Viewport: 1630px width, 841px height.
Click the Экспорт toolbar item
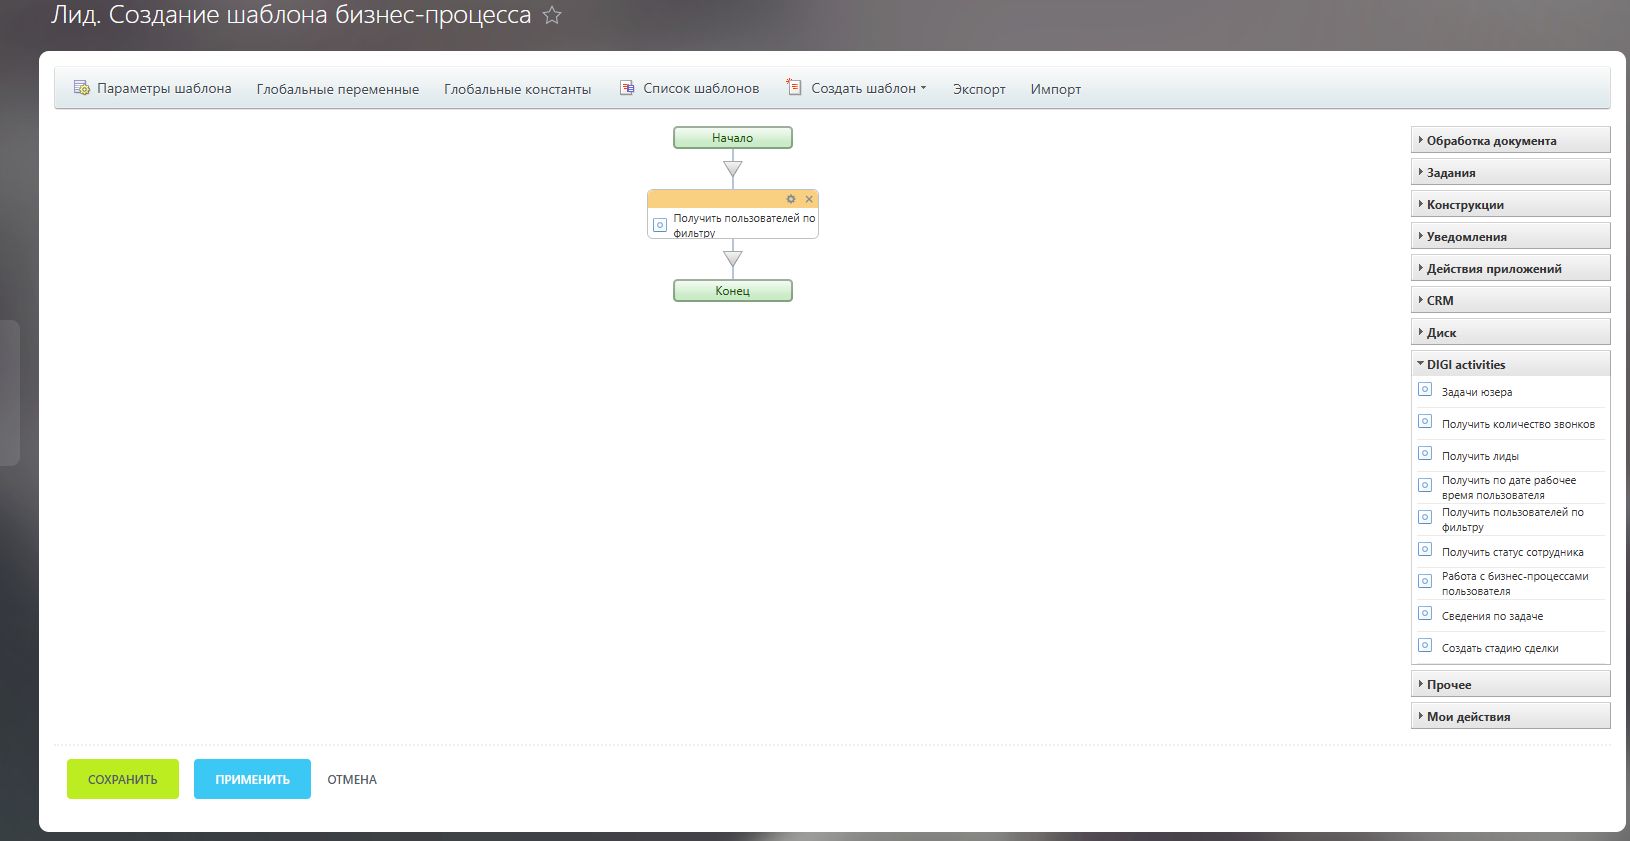[978, 89]
